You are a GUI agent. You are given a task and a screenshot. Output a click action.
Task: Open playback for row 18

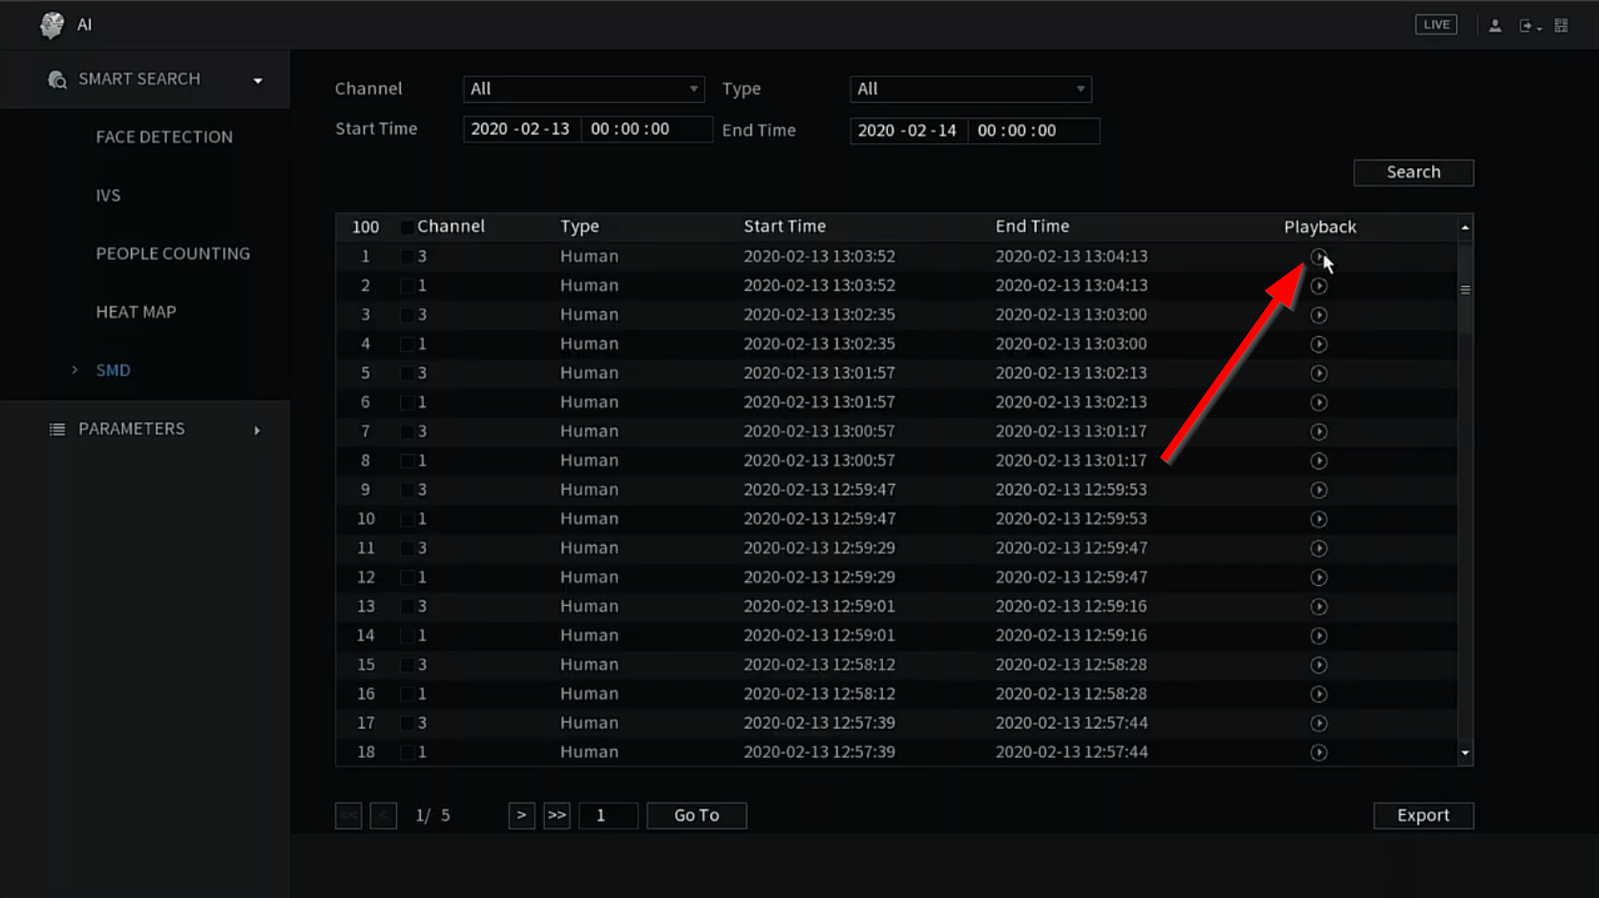pos(1319,753)
